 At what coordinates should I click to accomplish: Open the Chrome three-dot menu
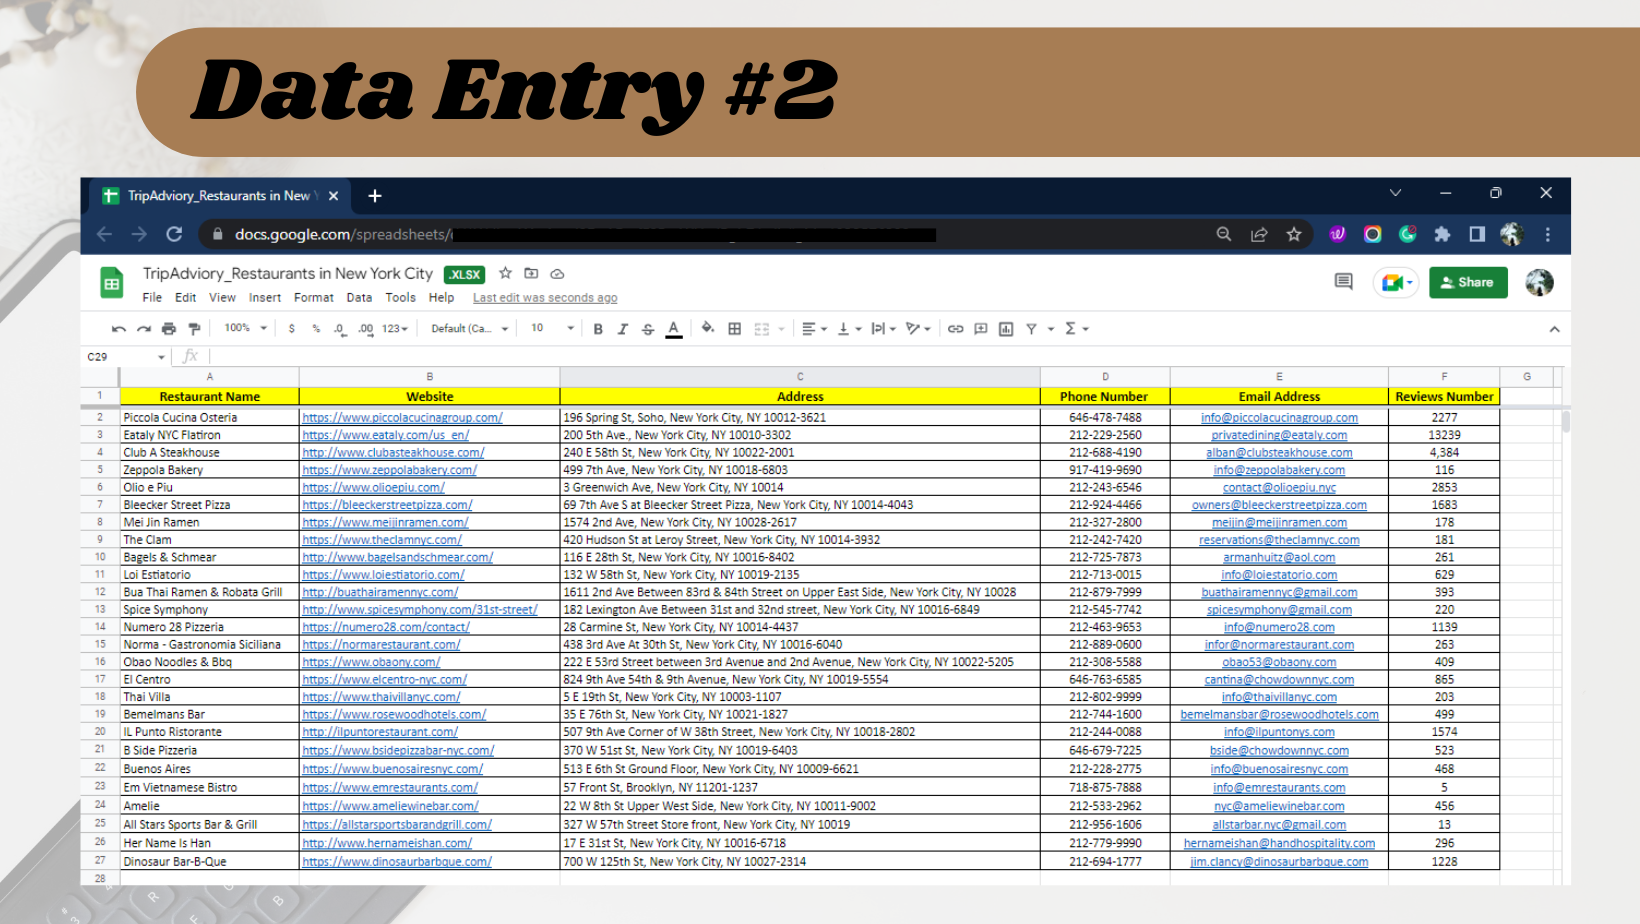(1547, 234)
